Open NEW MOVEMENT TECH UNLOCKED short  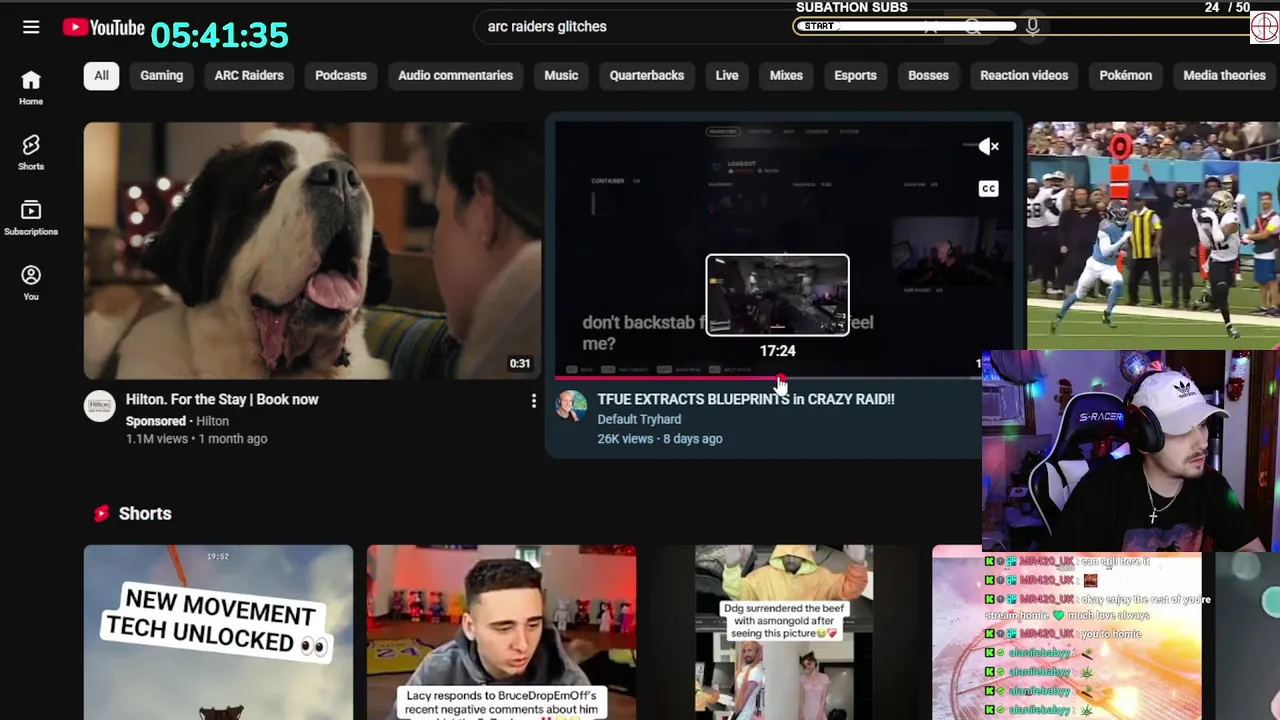218,632
